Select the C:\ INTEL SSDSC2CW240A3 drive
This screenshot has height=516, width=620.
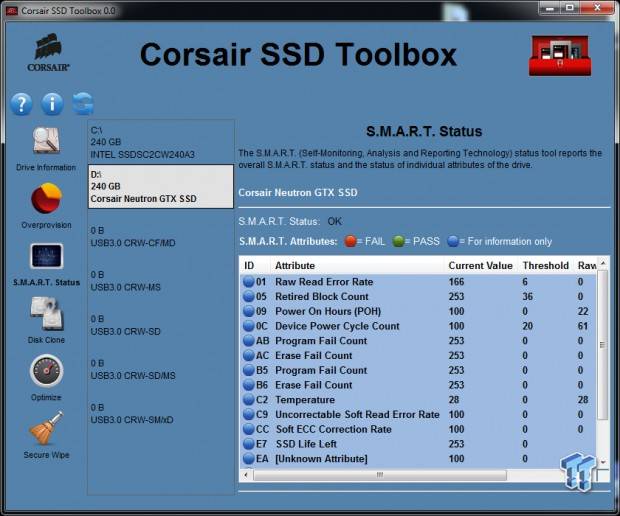[x=161, y=142]
